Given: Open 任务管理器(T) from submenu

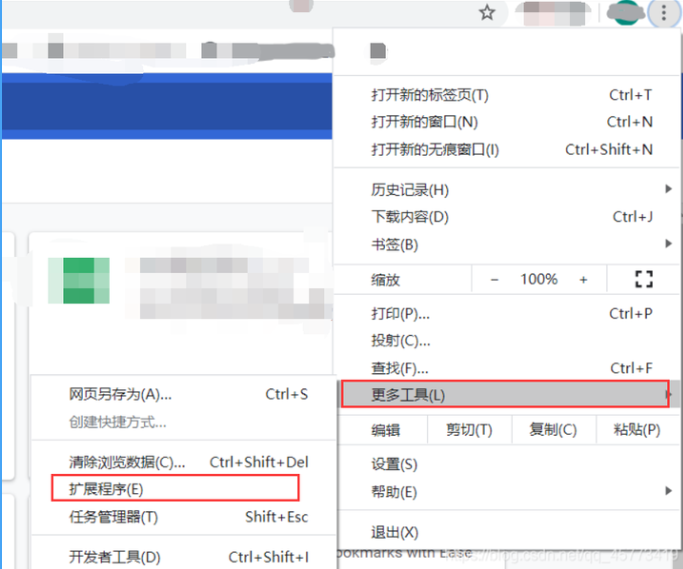Looking at the screenshot, I should coord(113,517).
